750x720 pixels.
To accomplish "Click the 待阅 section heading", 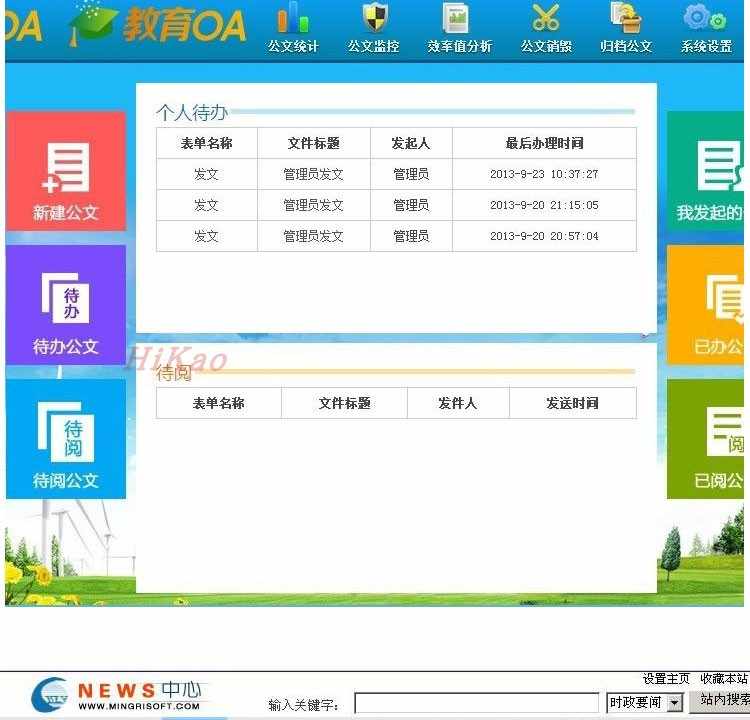I will click(174, 373).
